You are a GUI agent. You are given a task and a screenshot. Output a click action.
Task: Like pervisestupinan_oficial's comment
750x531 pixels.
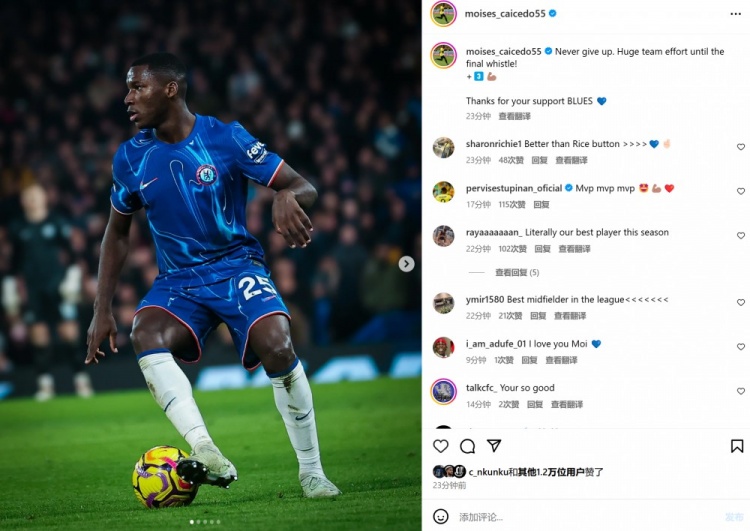[x=740, y=191]
